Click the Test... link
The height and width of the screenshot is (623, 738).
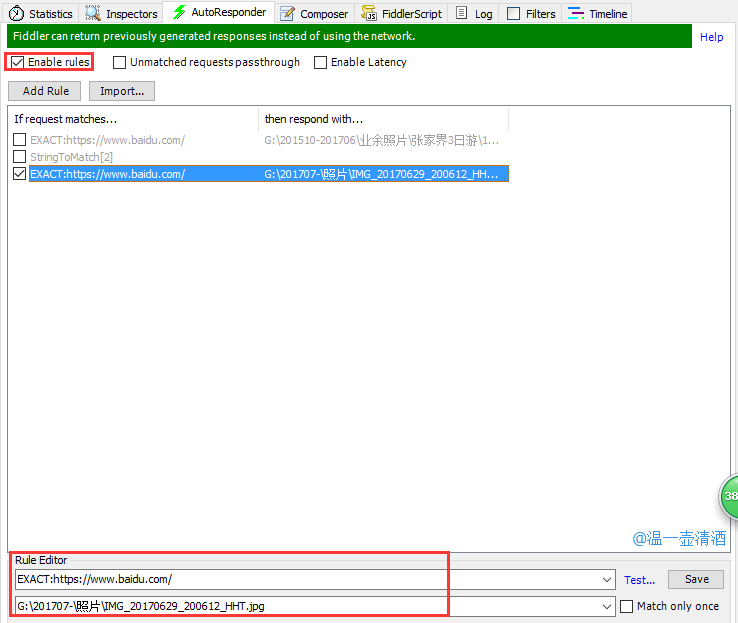640,580
